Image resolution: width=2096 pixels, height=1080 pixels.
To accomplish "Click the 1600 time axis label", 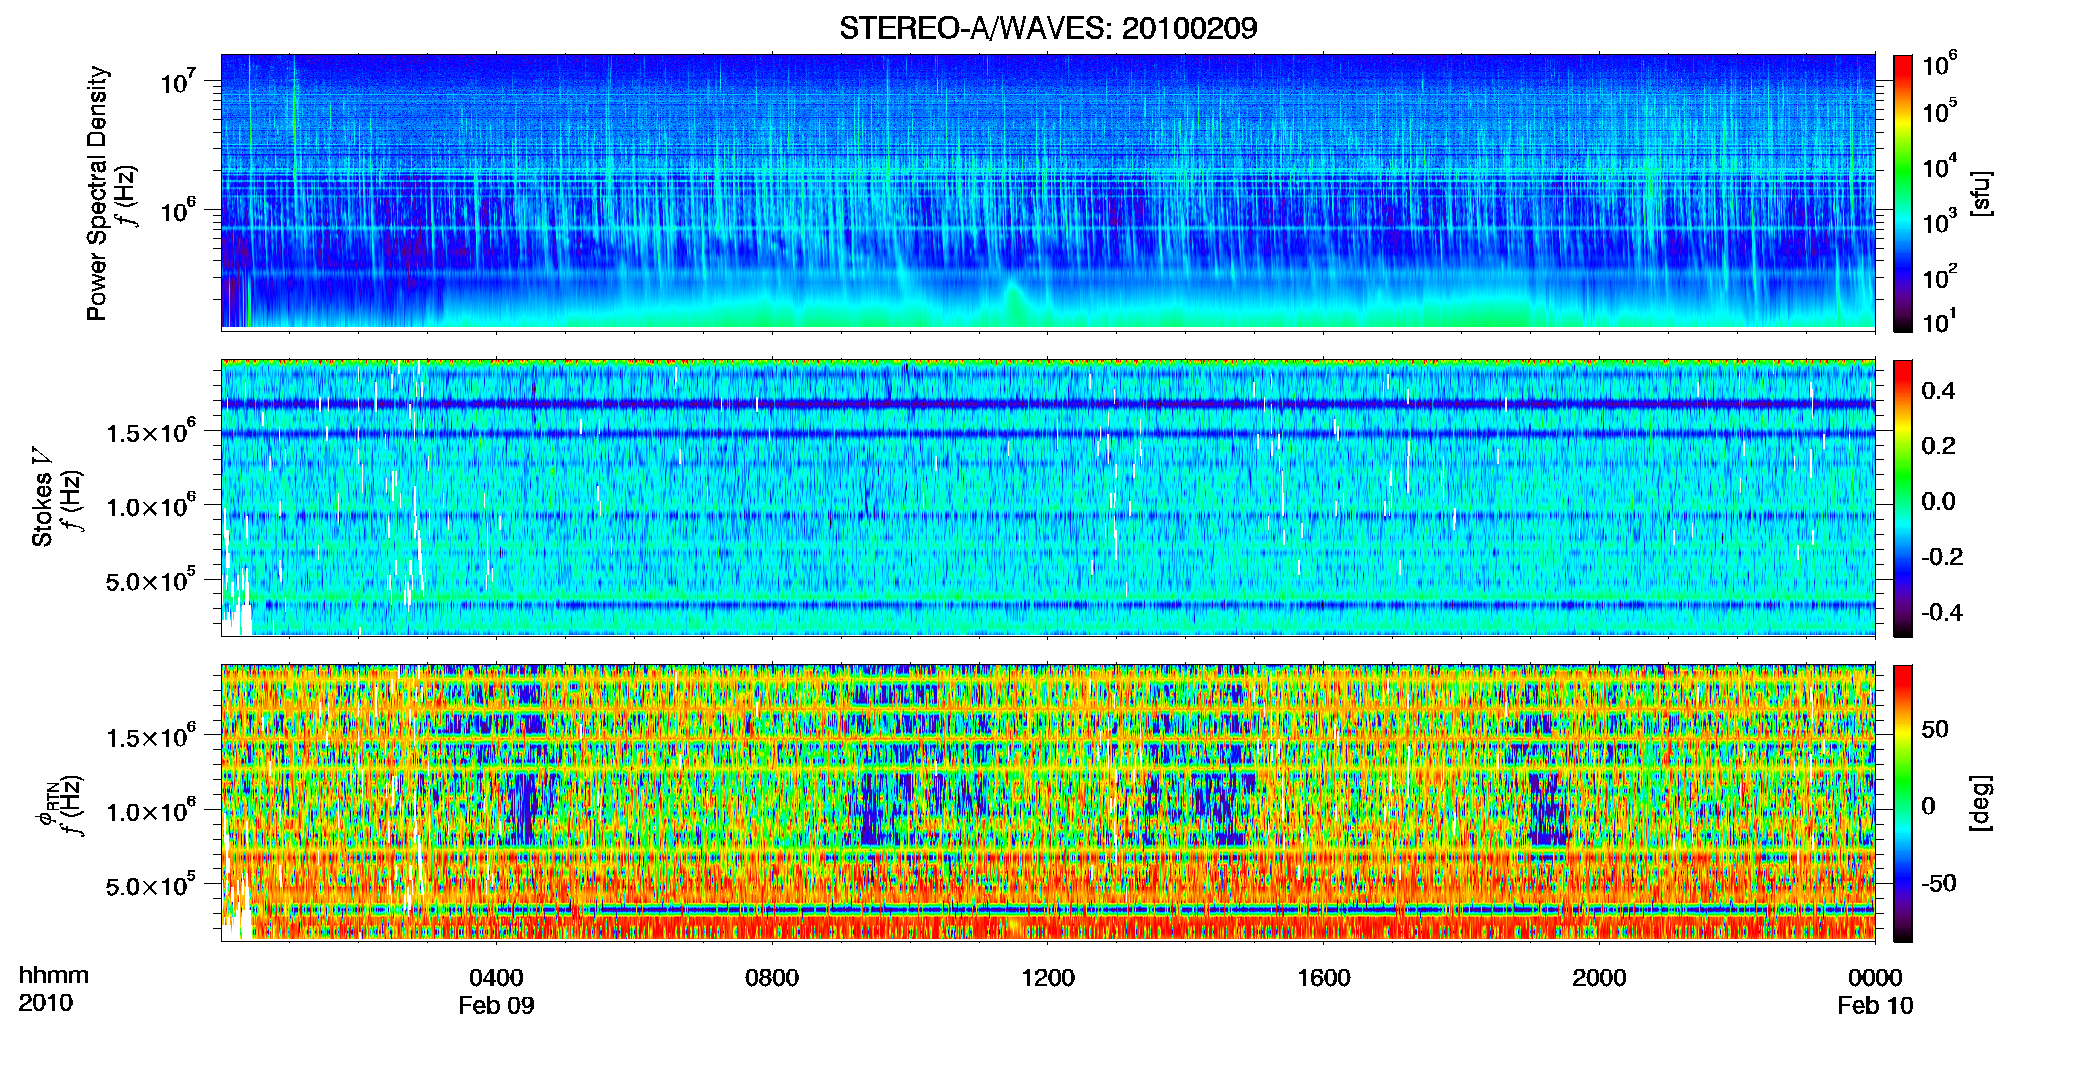I will [x=1324, y=978].
